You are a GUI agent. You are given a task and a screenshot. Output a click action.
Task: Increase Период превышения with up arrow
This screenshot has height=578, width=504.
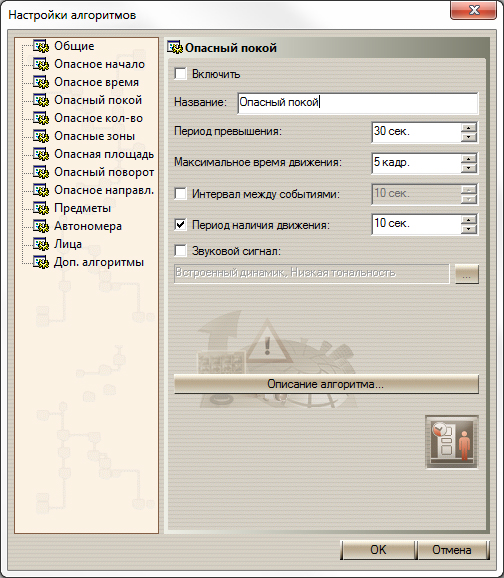469,128
